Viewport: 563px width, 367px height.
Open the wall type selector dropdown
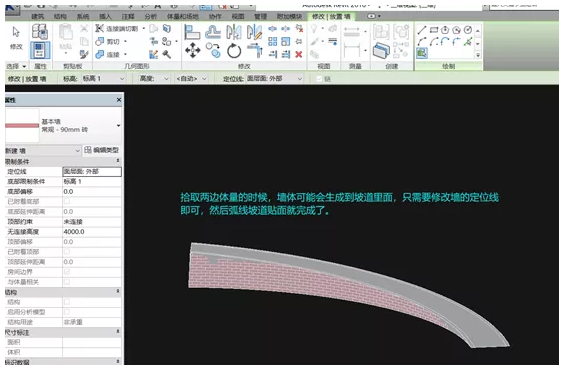pos(118,126)
